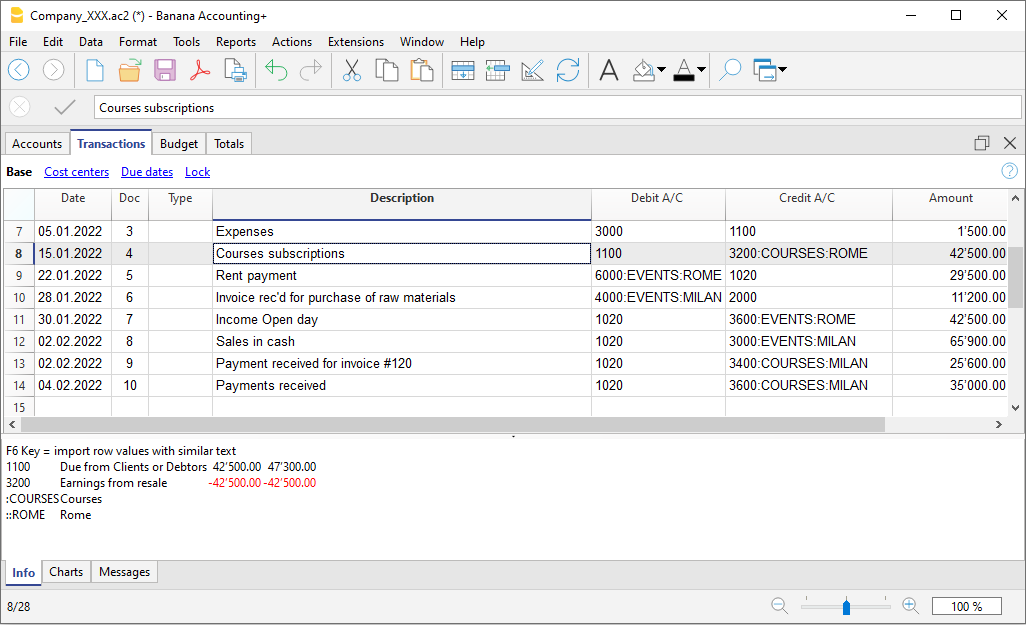This screenshot has width=1026, height=625.
Task: Click the zoom in plus icon
Action: coord(910,606)
